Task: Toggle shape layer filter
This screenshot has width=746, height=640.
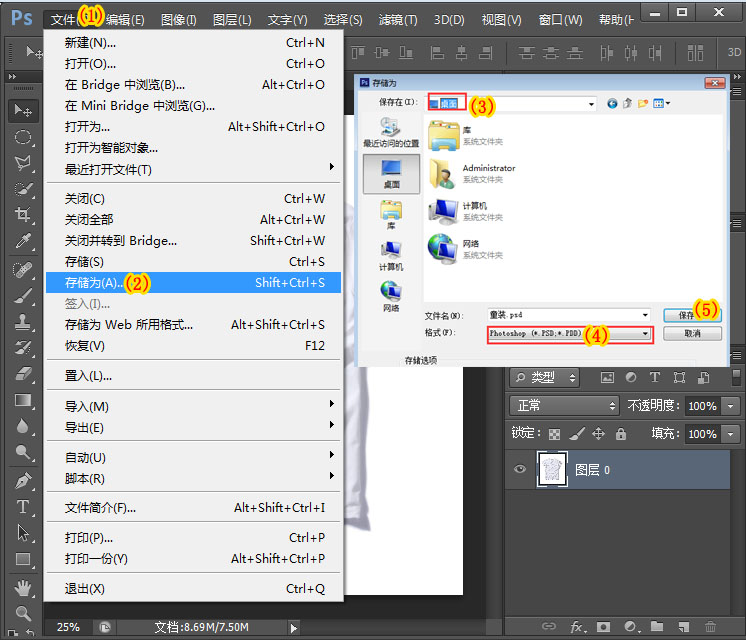Action: 679,378
